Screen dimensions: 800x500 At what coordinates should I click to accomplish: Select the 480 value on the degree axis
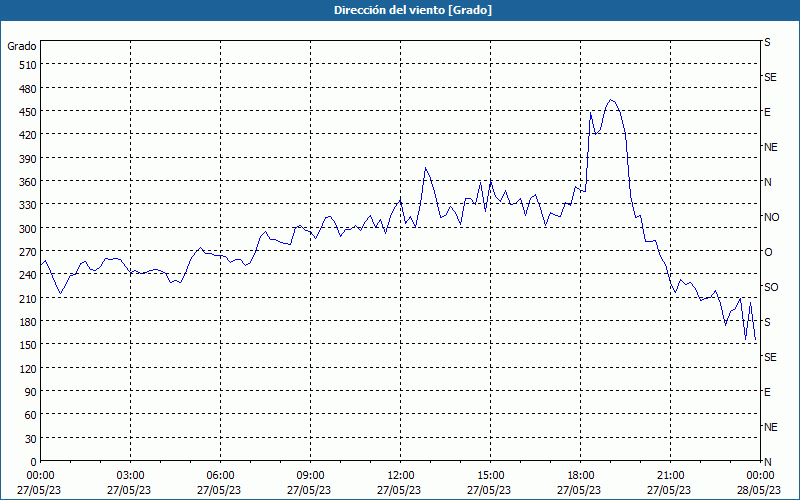(28, 89)
